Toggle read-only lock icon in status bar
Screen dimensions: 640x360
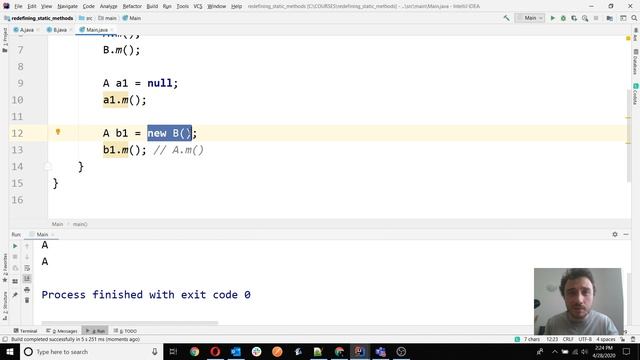pyautogui.click(x=623, y=339)
